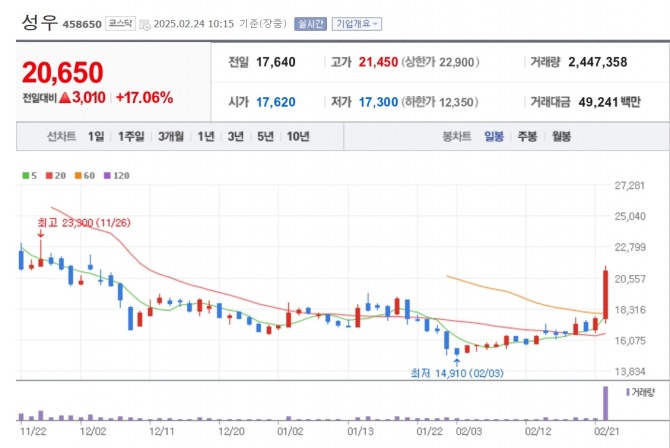Switch to 주봉 weekly candle chart
The width and height of the screenshot is (670, 448).
pyautogui.click(x=527, y=136)
